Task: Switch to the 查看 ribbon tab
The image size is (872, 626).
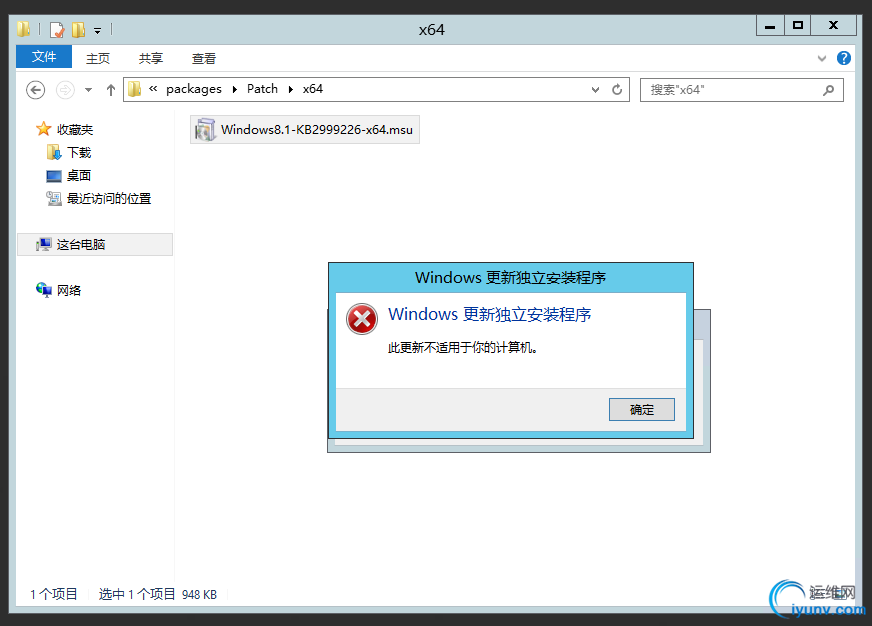Action: (204, 58)
